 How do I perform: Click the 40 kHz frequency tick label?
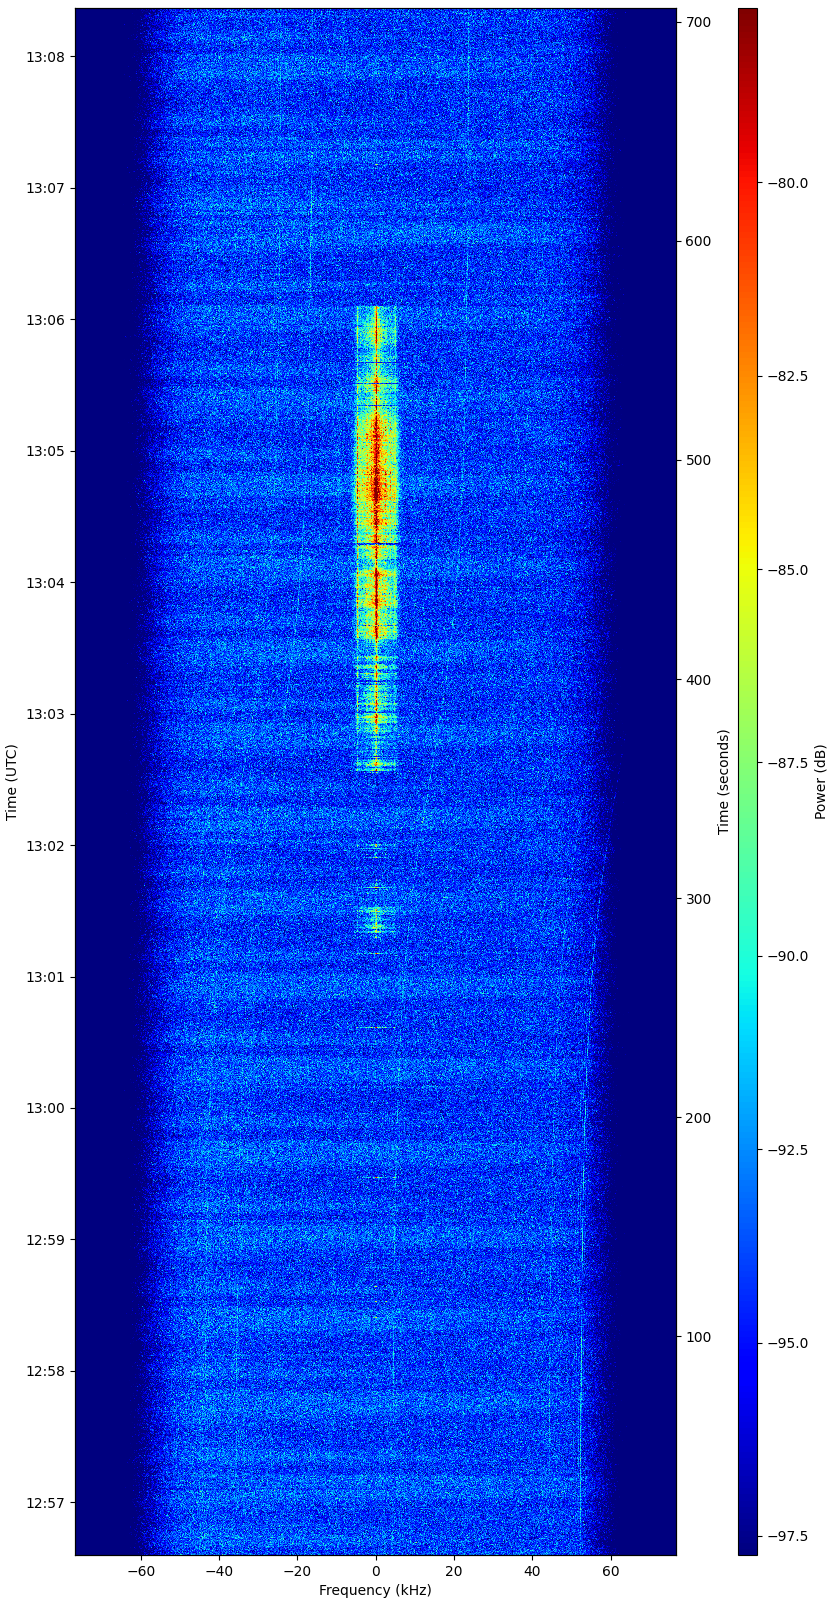(x=532, y=1571)
